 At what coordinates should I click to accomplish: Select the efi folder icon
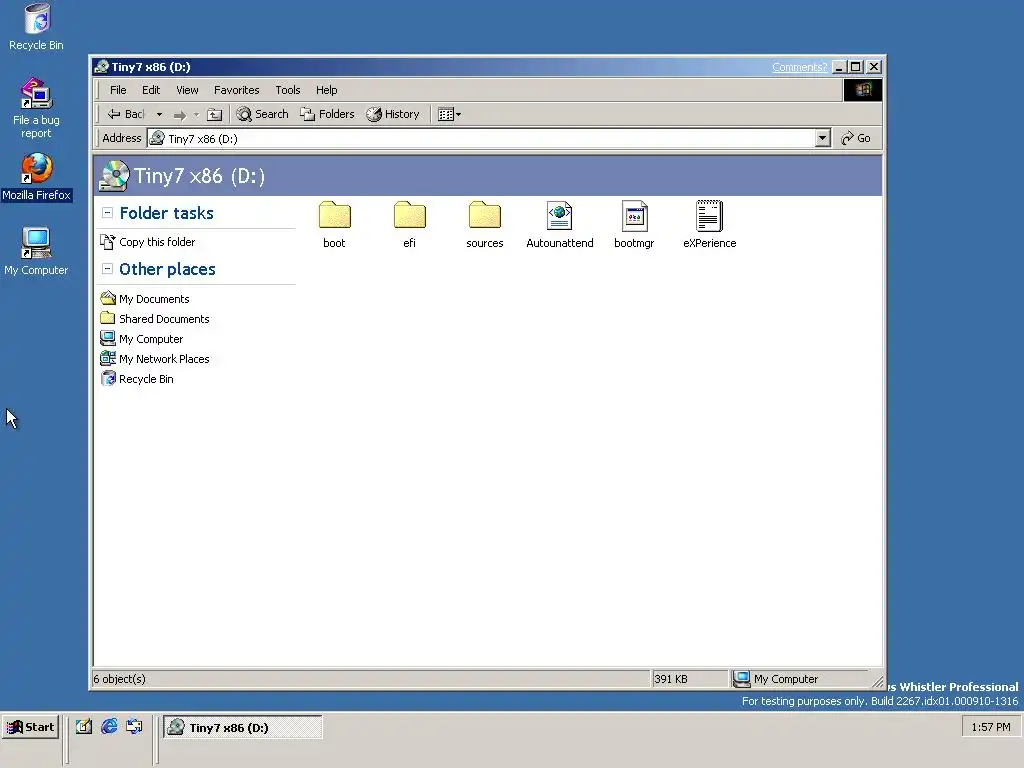click(409, 216)
